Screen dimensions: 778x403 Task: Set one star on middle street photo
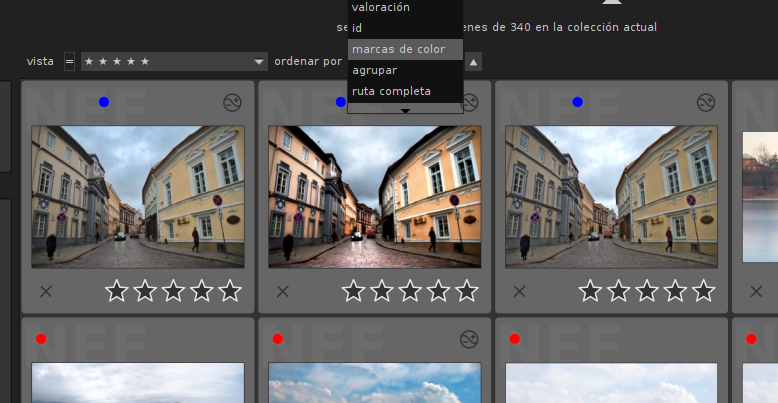[353, 291]
